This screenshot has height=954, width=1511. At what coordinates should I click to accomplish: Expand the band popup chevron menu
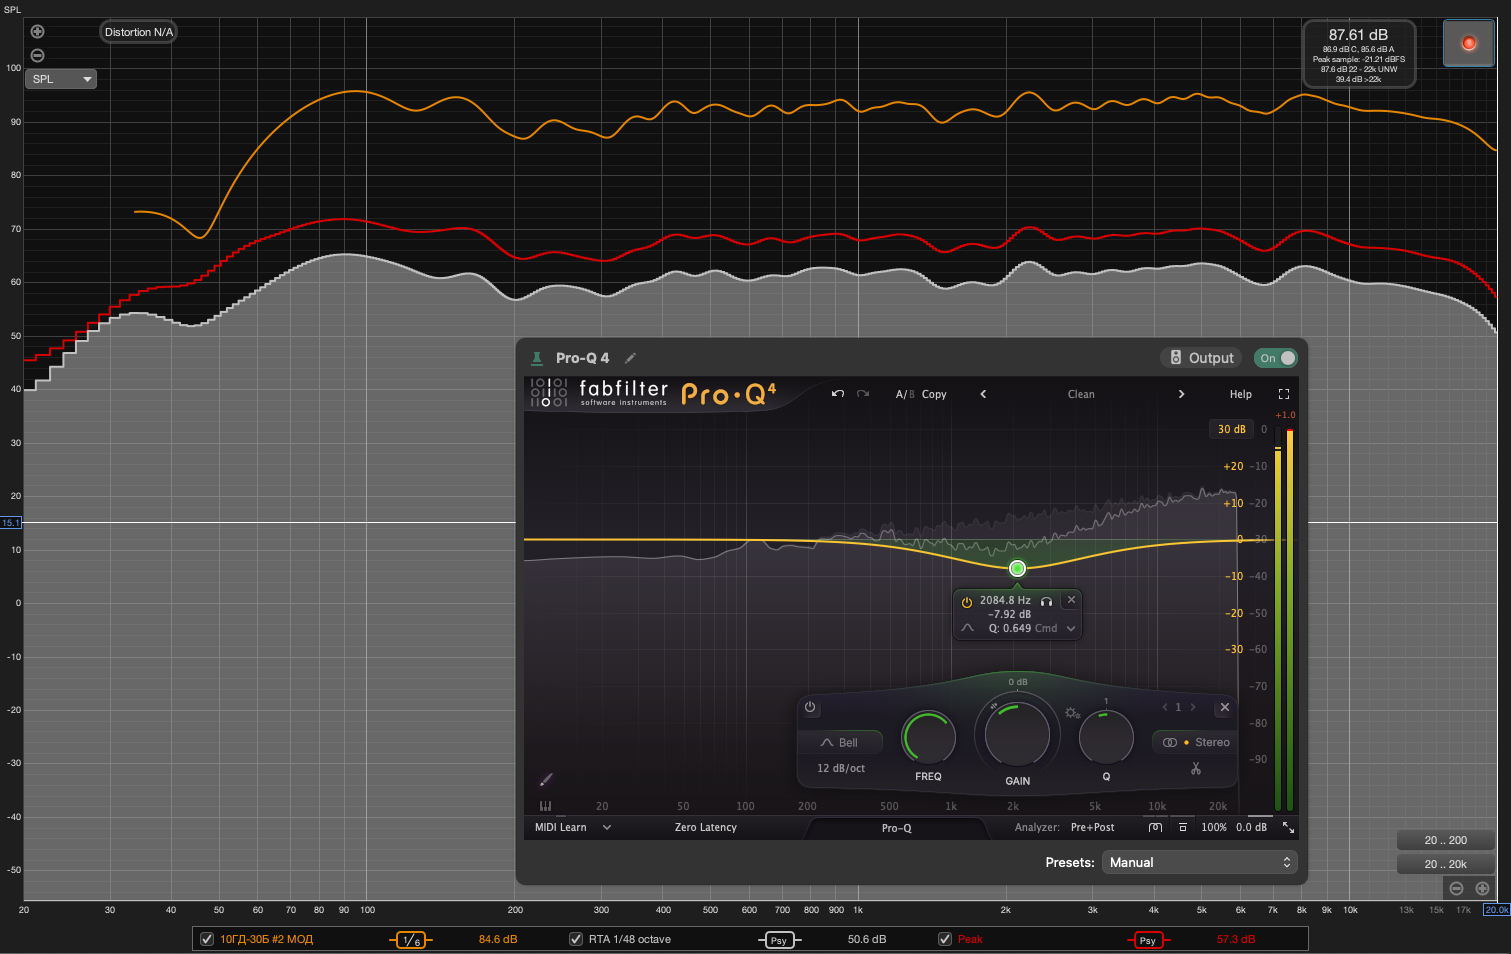point(1071,628)
